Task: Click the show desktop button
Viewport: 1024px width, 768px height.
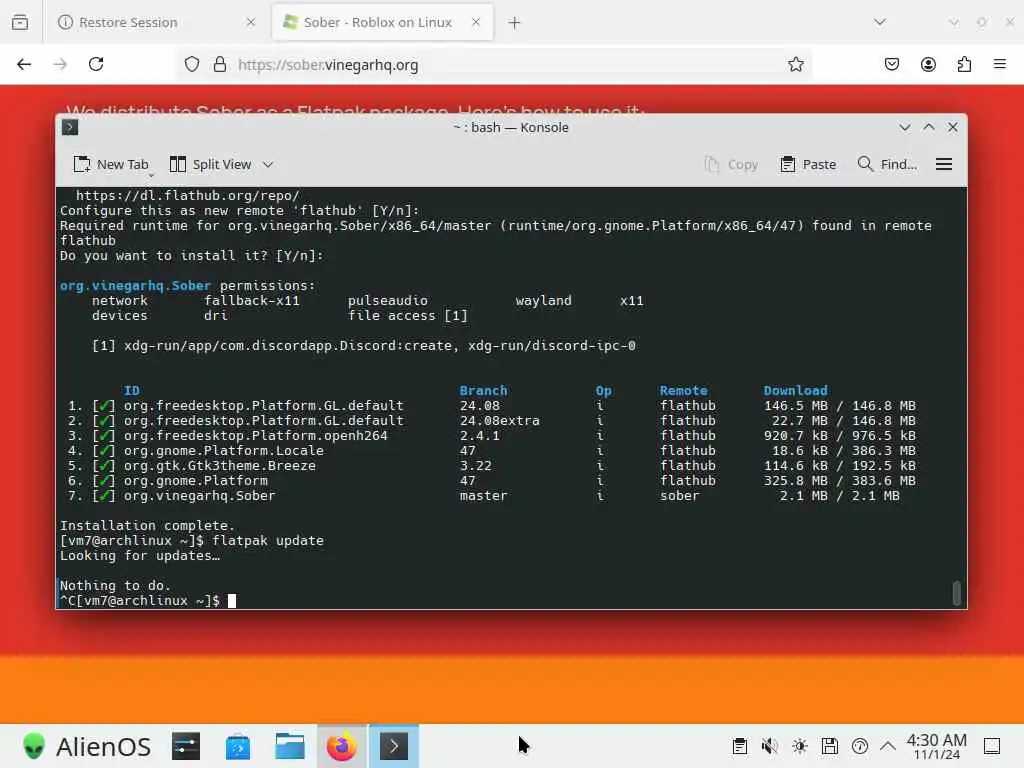Action: point(992,746)
